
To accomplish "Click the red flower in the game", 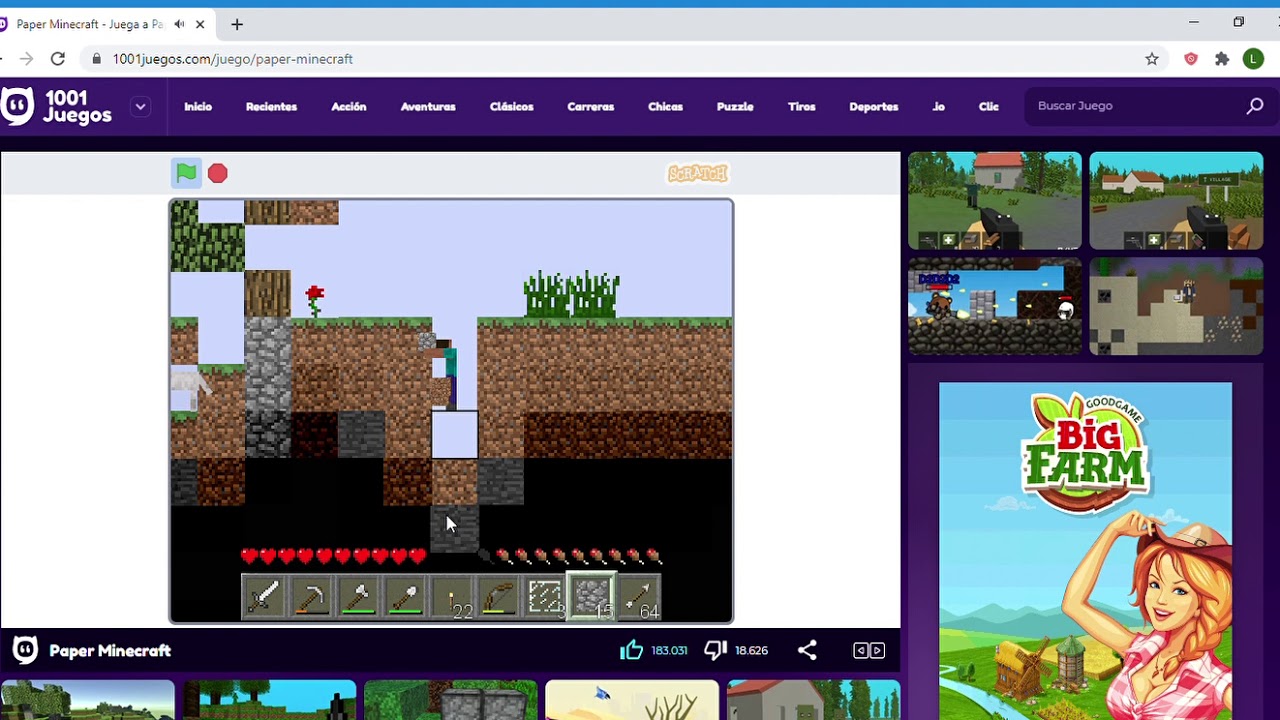I will point(315,299).
